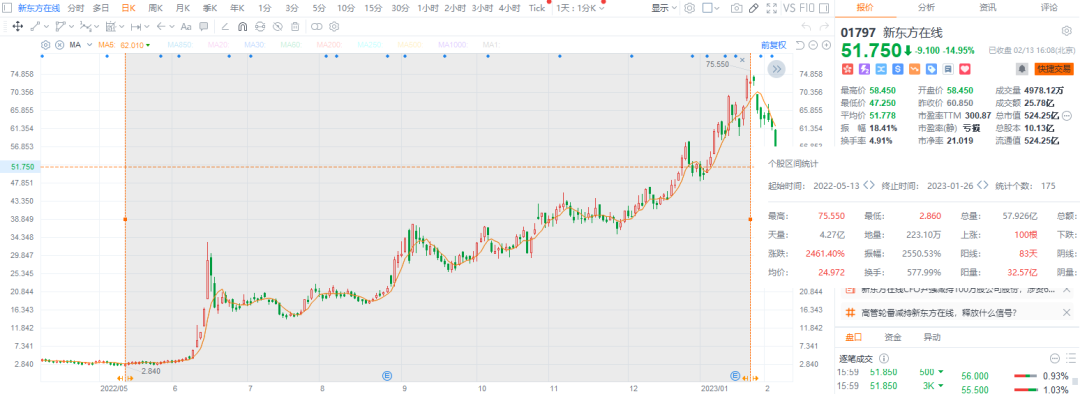The image size is (1080, 394).
Task: Switch to 分时 time-sharing chart
Action: pos(76,8)
